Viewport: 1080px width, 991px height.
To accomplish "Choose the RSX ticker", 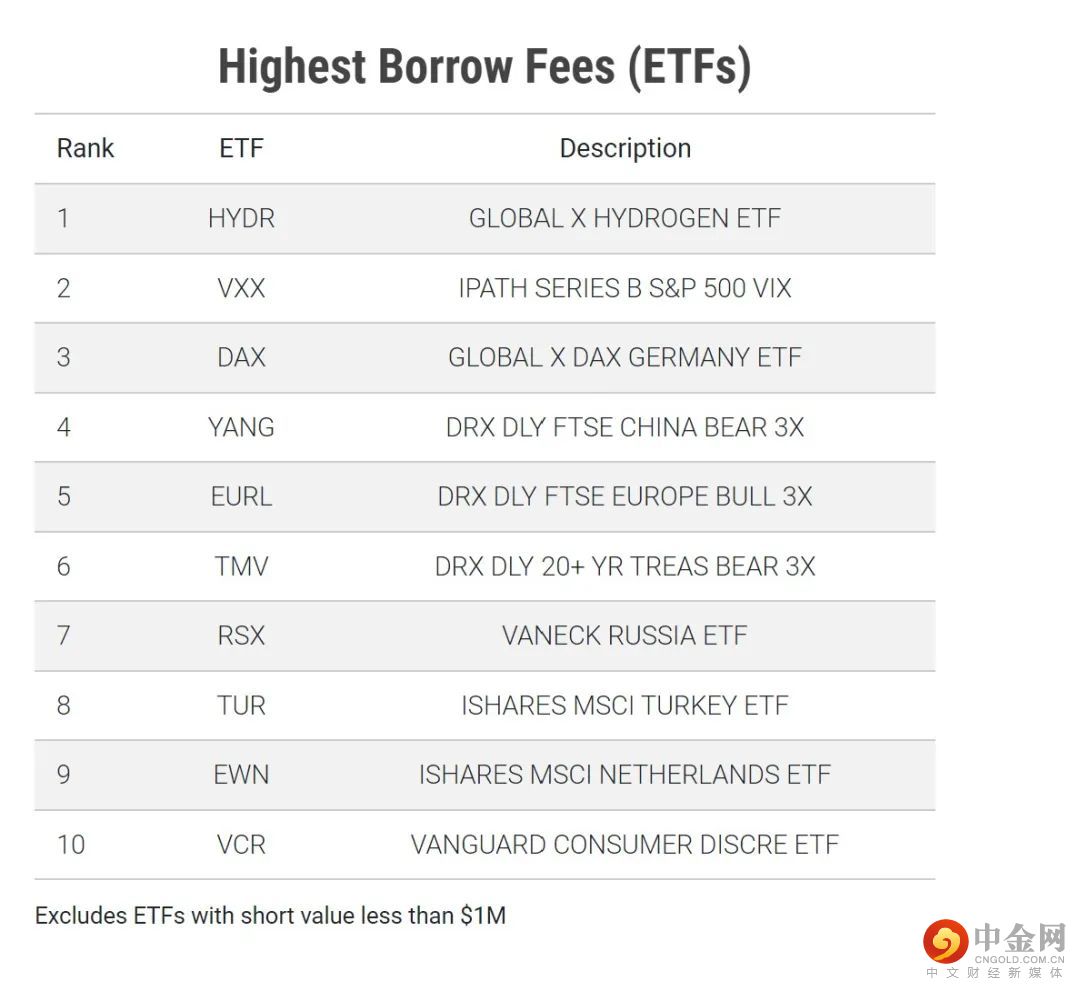I will click(241, 636).
